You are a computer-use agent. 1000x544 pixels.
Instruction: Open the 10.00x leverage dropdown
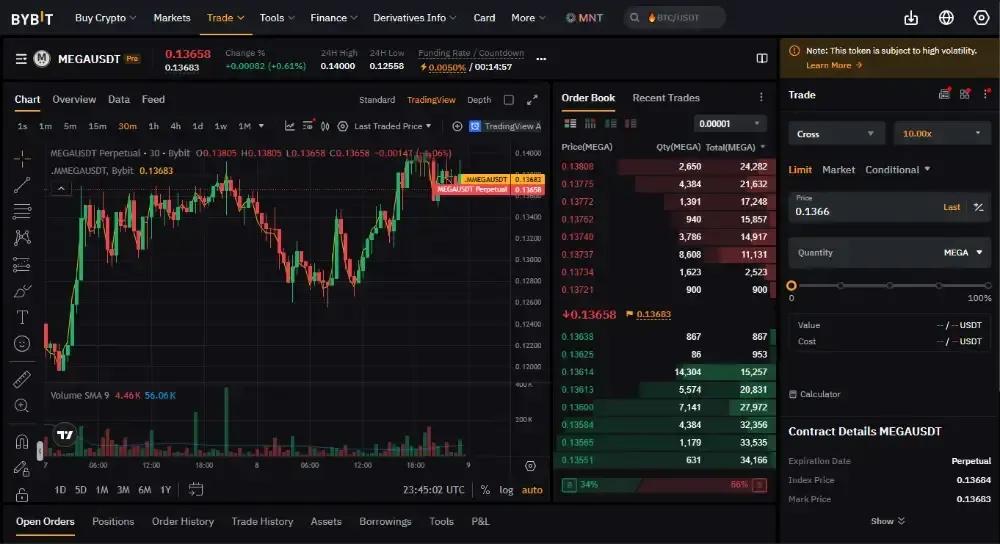[942, 134]
